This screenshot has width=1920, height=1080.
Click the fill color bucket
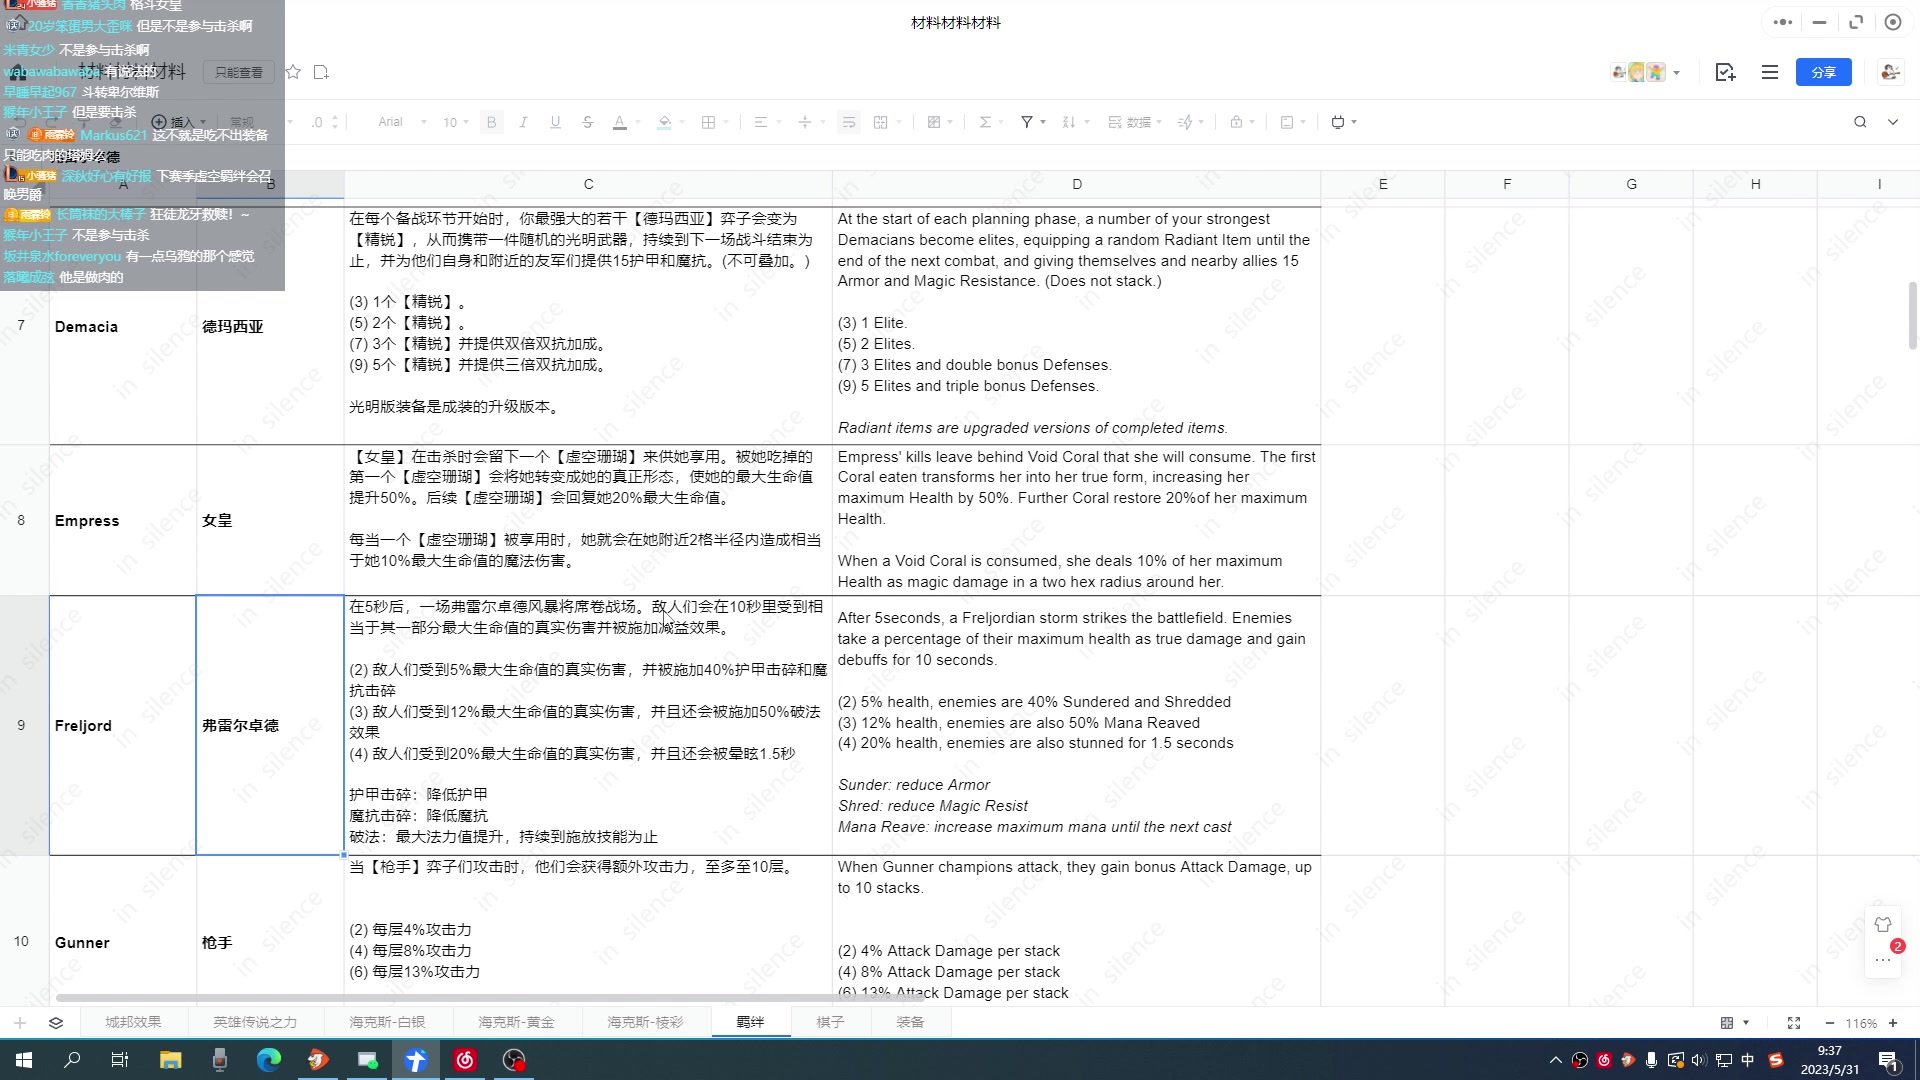664,122
